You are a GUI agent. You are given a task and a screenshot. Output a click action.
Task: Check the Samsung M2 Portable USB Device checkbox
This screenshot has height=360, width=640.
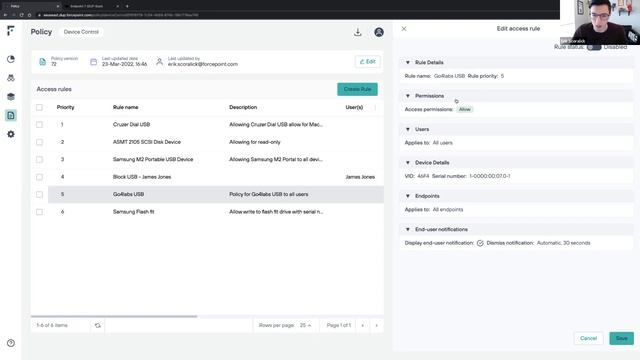coord(39,160)
